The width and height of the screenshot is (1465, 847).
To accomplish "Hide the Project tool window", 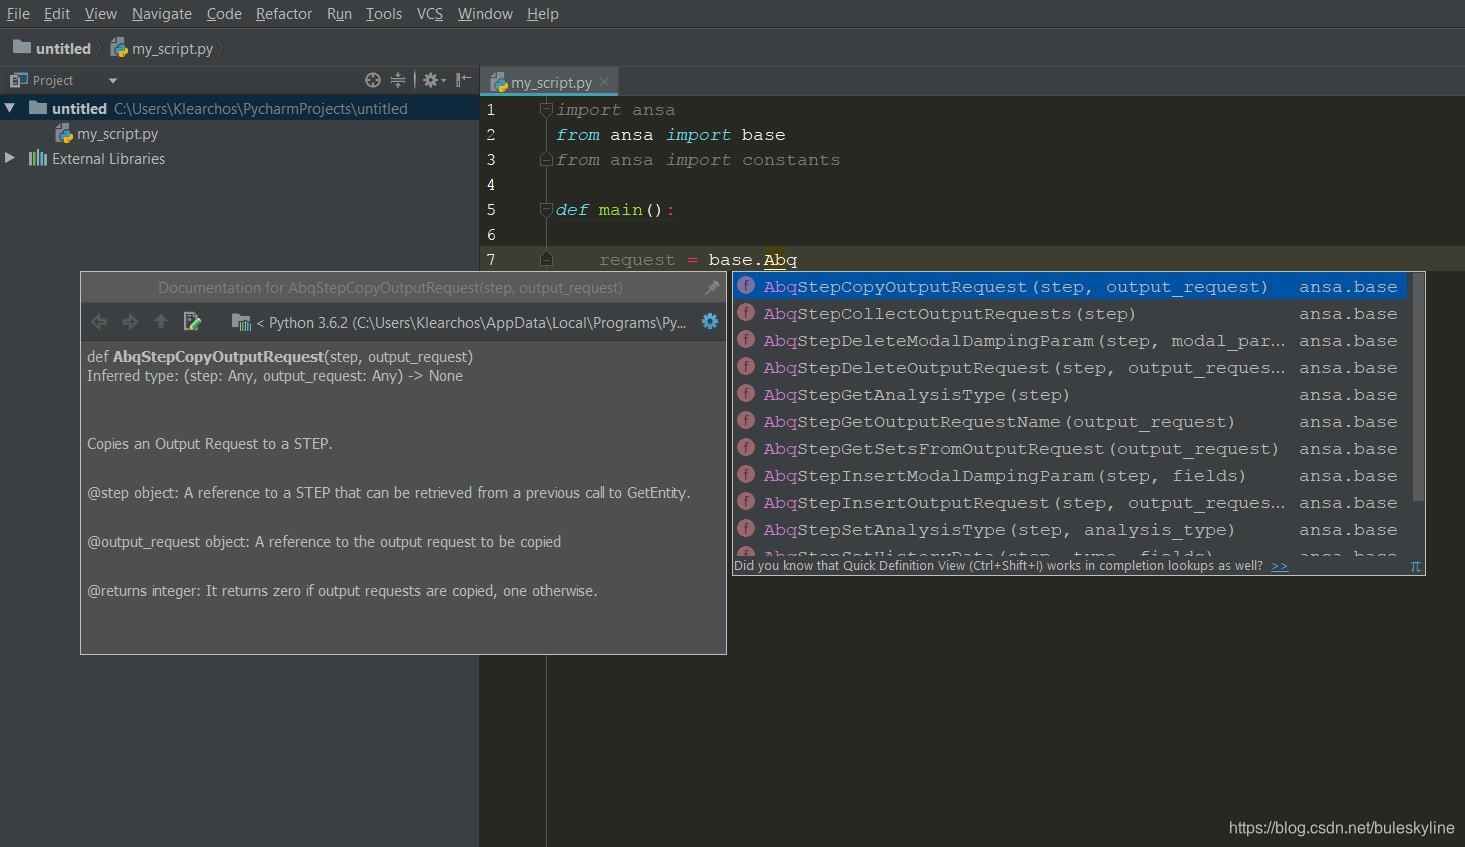I will (x=463, y=80).
